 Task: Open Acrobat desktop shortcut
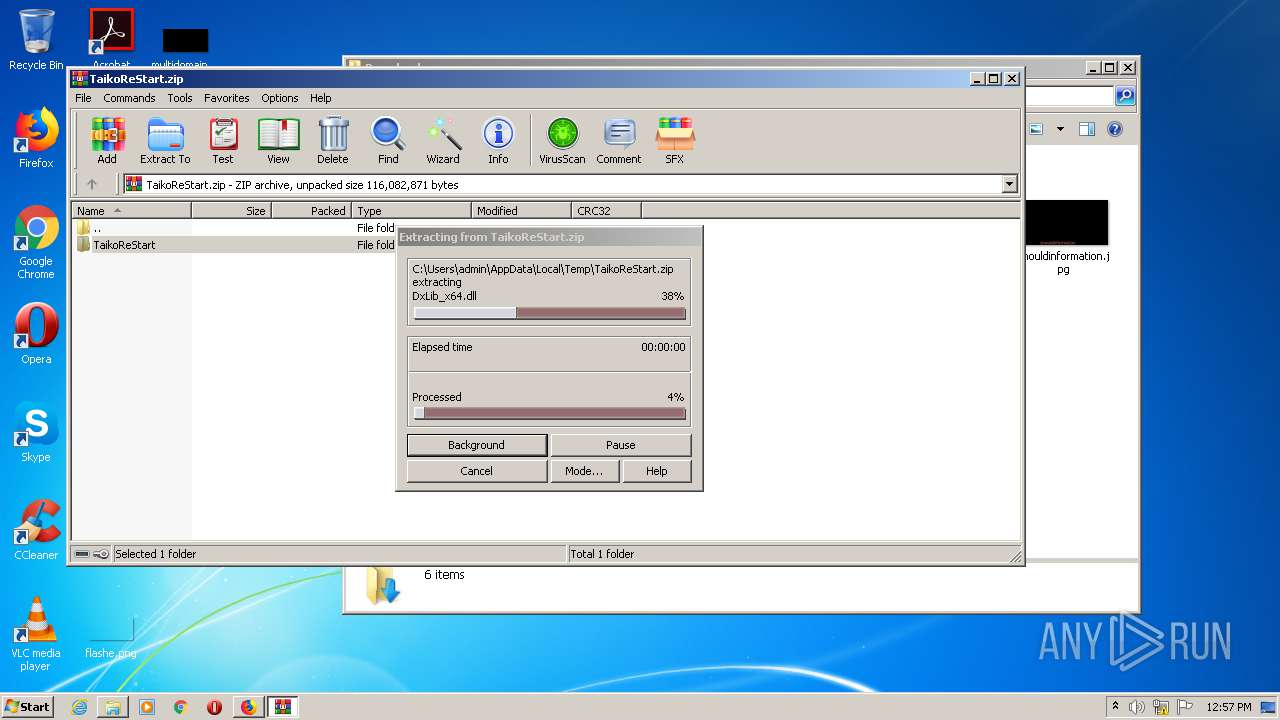click(x=111, y=38)
